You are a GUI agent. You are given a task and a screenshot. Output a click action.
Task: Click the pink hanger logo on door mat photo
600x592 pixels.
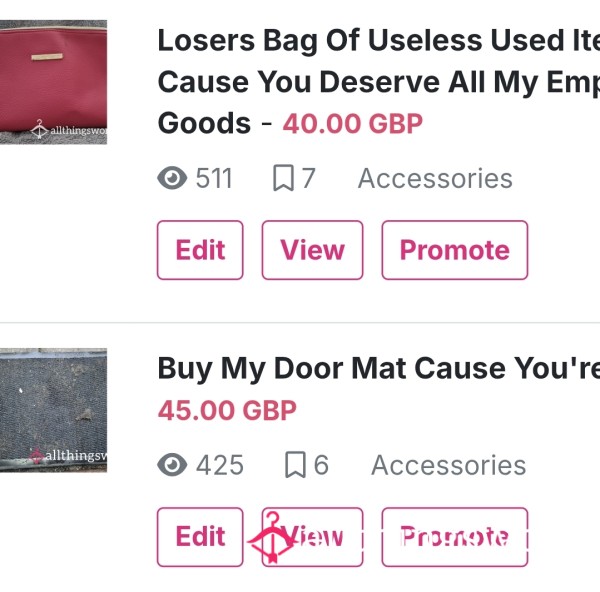37,455
